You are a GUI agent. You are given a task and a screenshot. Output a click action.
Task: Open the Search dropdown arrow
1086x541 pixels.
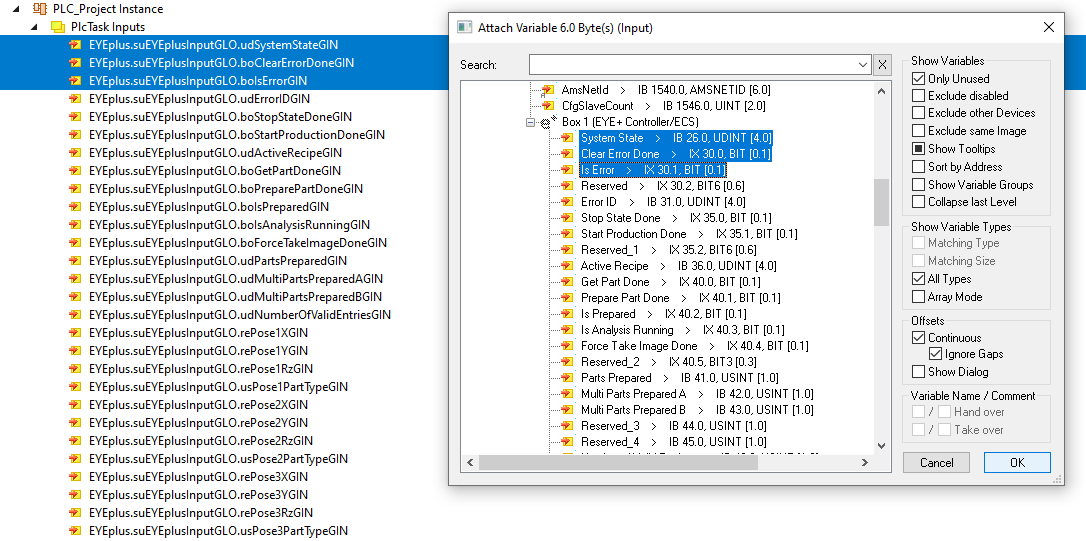point(864,65)
